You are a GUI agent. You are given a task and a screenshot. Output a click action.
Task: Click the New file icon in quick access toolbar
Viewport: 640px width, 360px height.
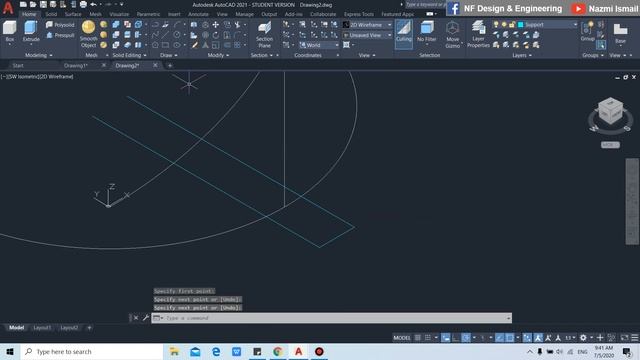[23, 4]
